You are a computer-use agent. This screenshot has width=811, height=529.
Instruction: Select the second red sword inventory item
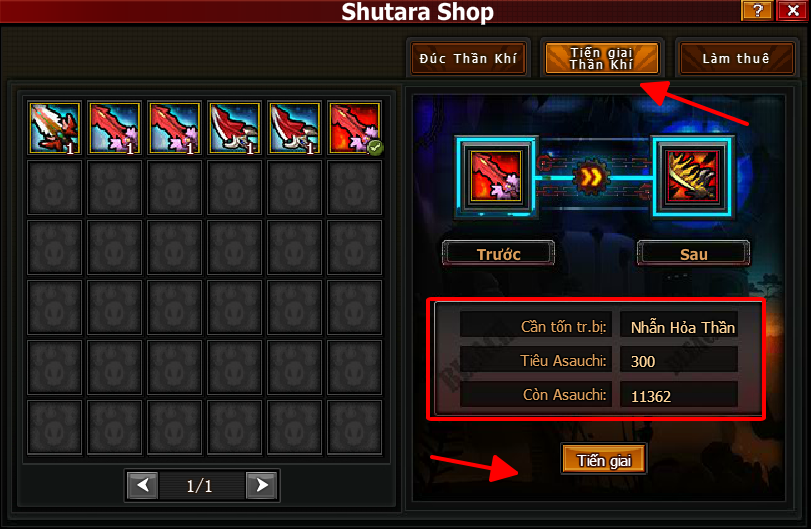tap(114, 128)
